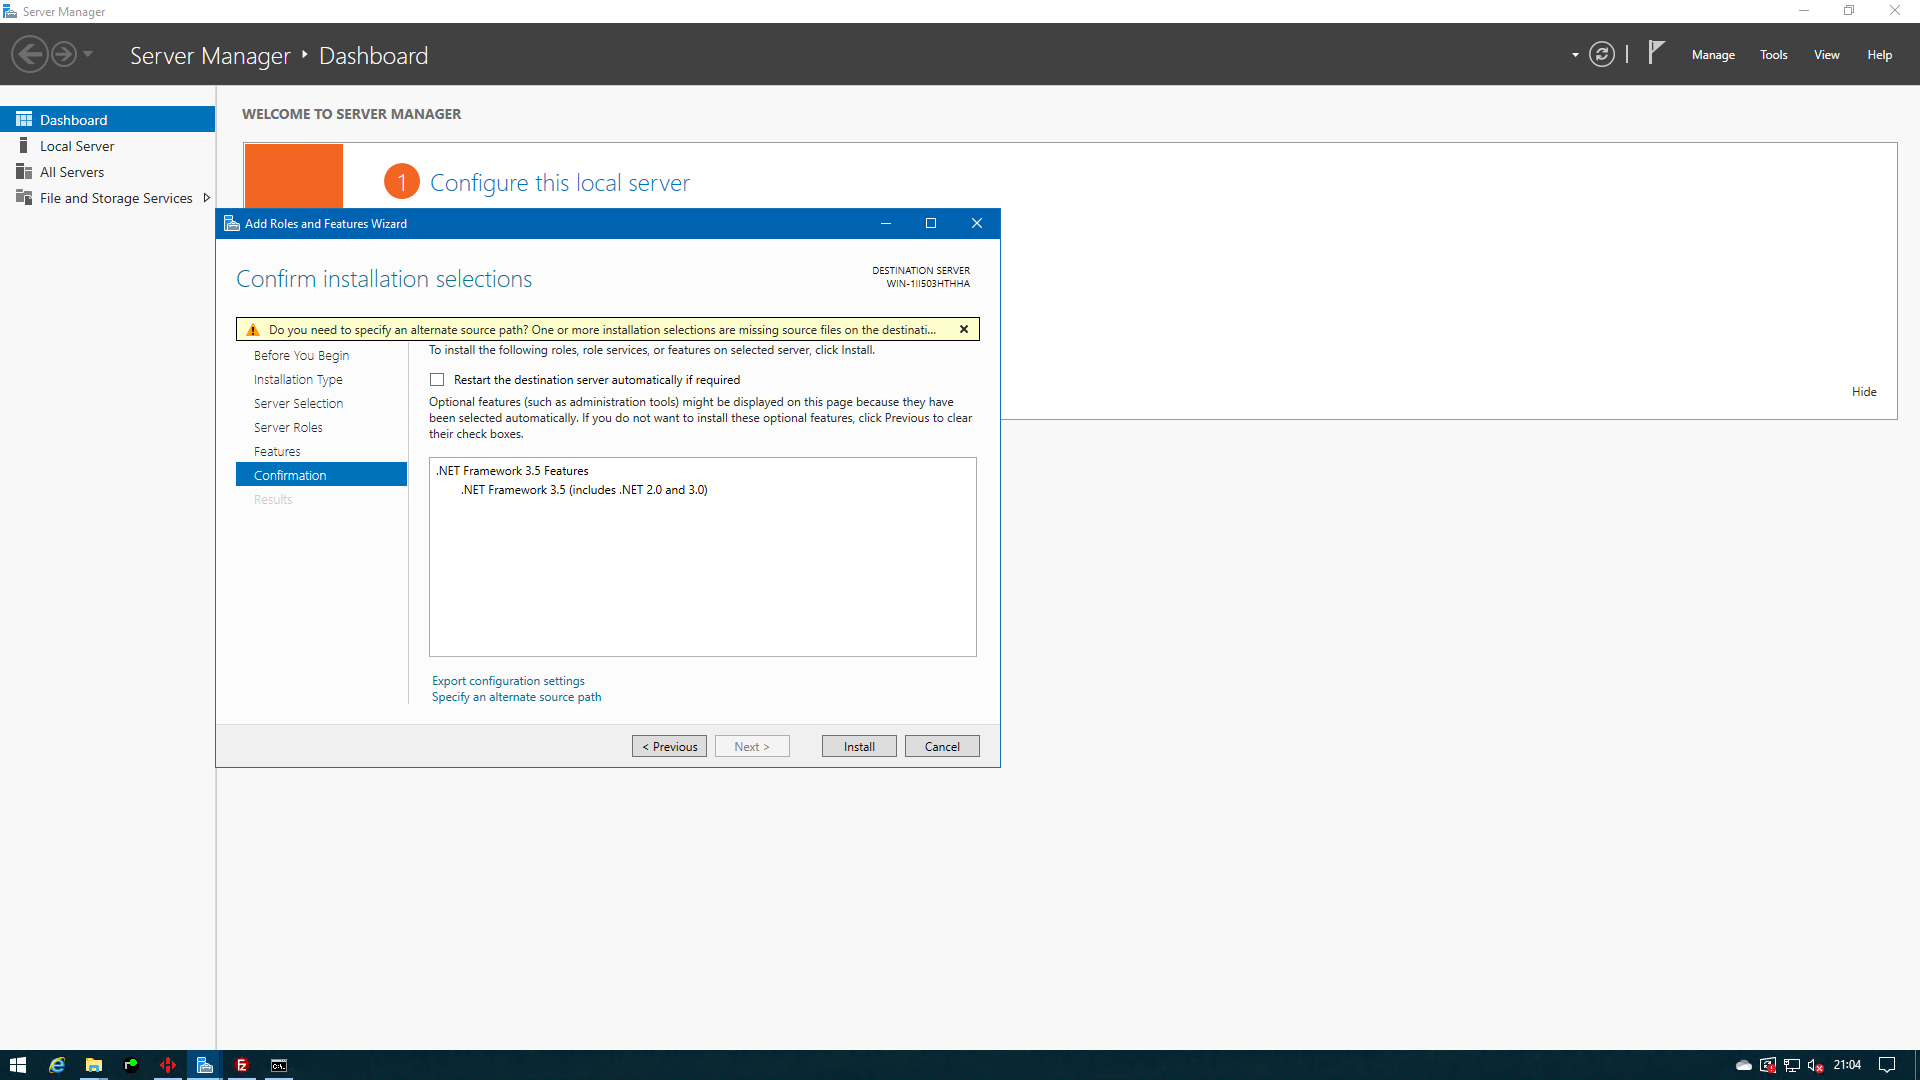
Task: Enable restart destination server automatically checkbox
Action: tap(437, 380)
